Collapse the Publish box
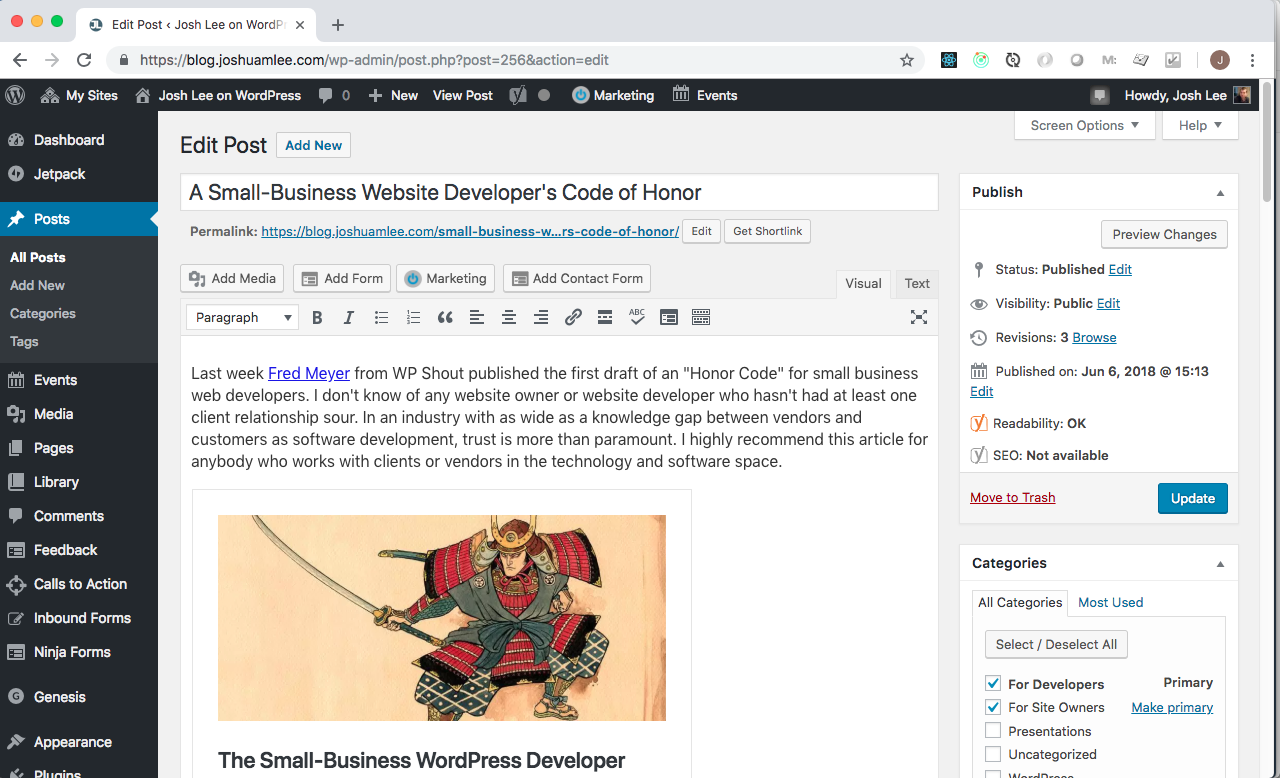 pos(1220,192)
